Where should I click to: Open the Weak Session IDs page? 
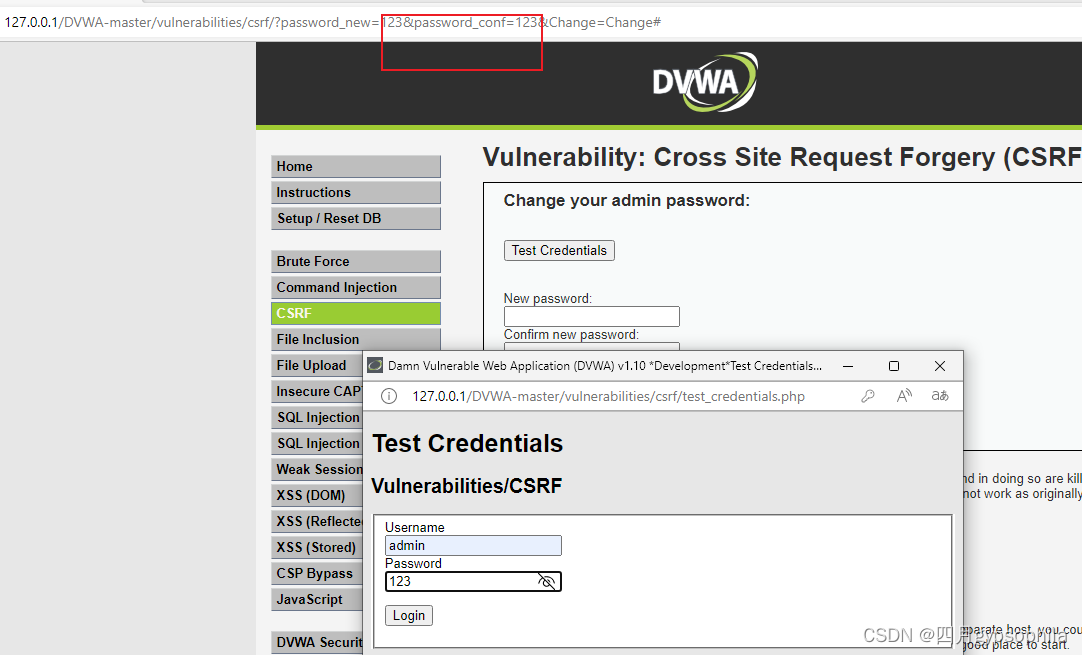(317, 469)
